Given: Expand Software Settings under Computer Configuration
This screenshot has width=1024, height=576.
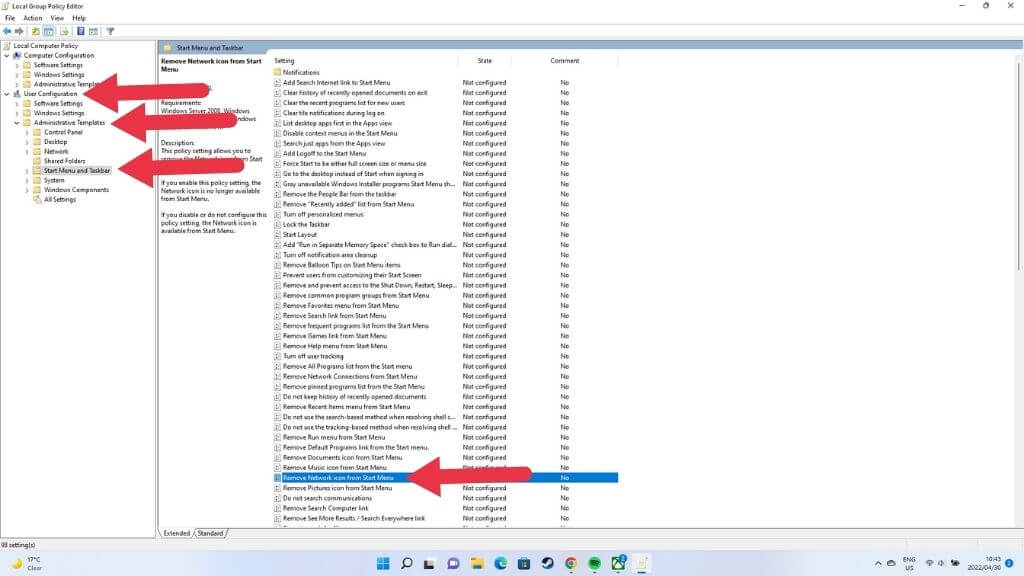Looking at the screenshot, I should [x=17, y=65].
